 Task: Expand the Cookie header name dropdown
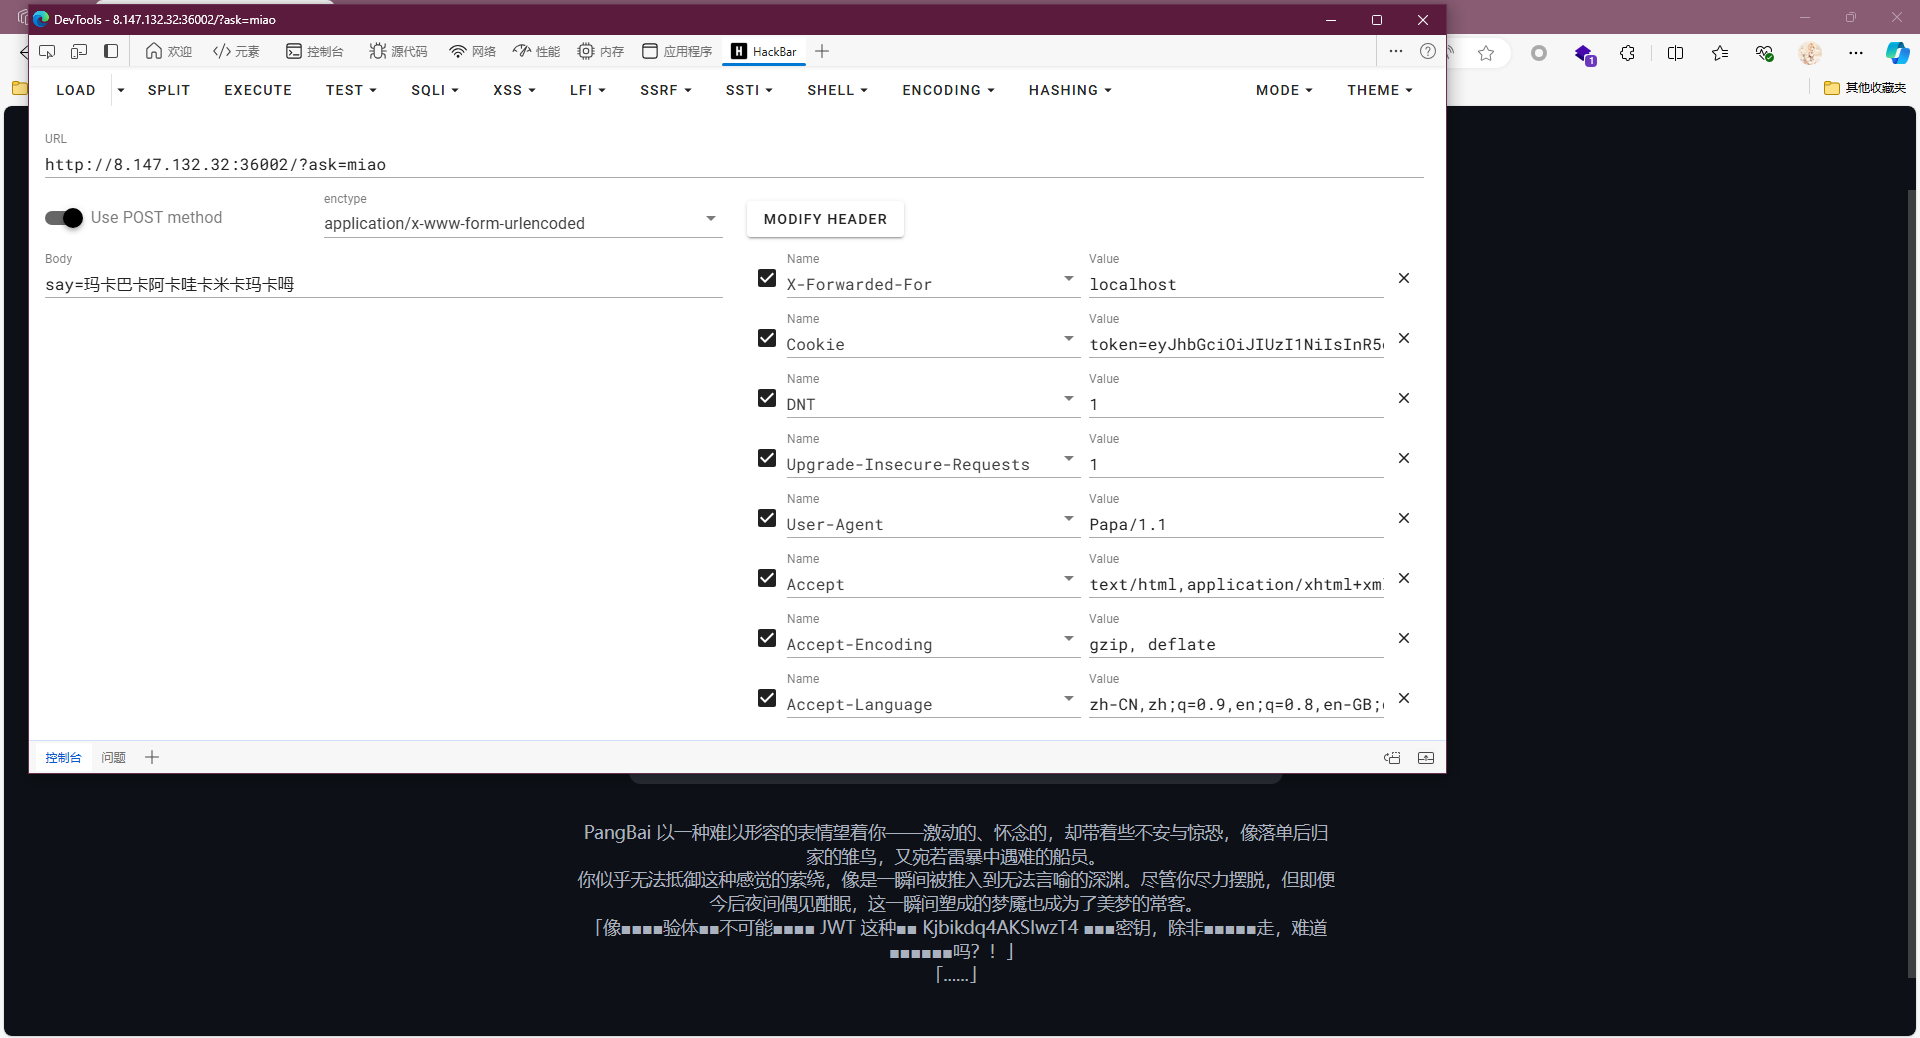[1068, 339]
